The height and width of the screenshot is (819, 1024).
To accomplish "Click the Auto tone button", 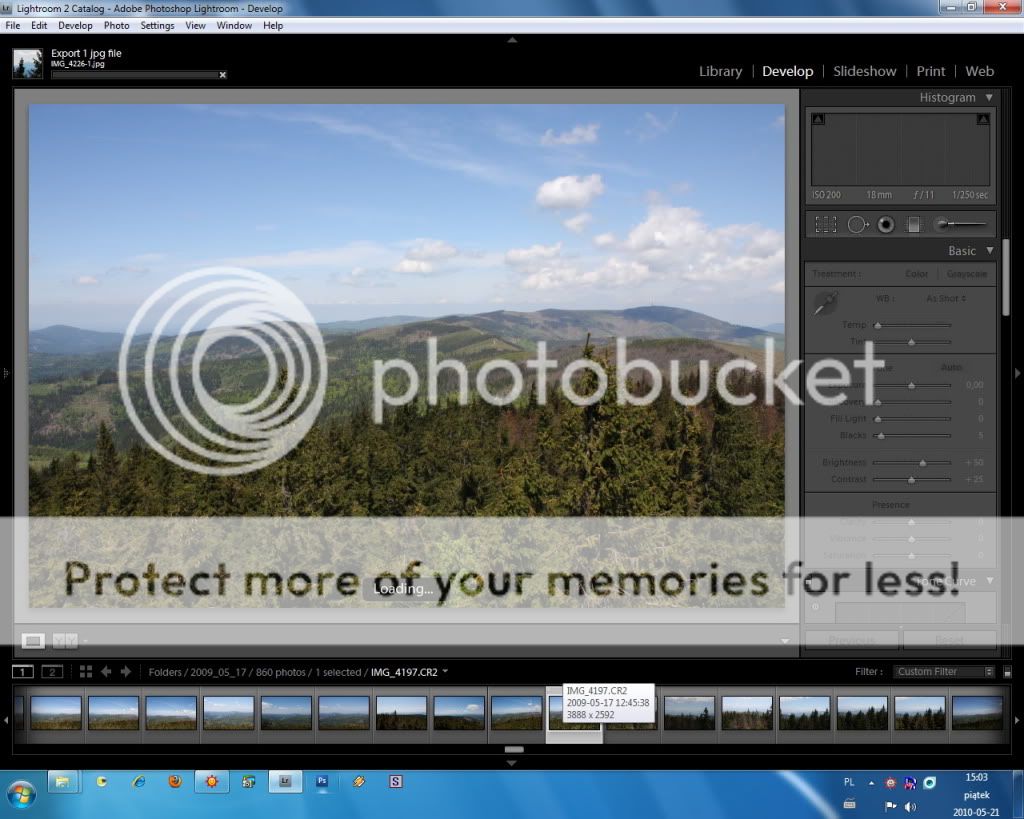I will (952, 368).
